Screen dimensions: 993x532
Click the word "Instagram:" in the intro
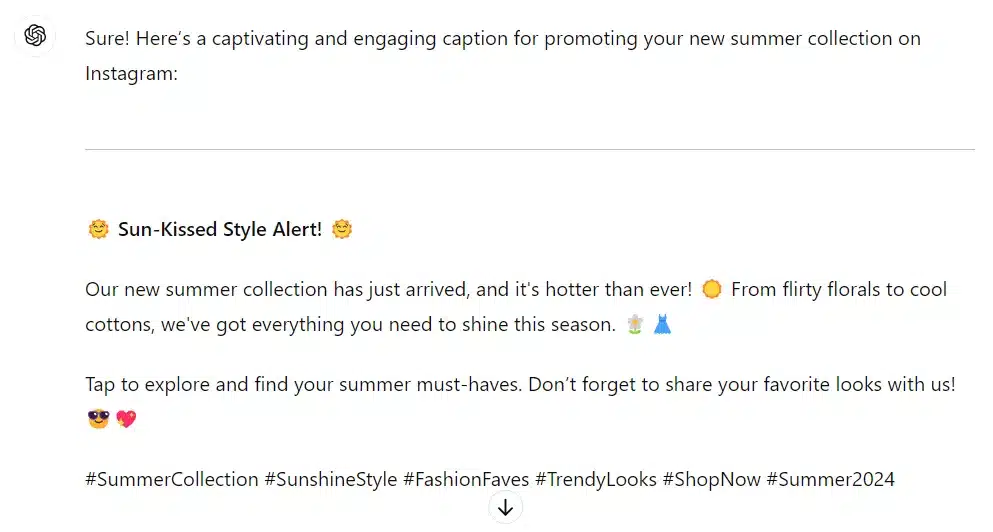[x=131, y=73]
